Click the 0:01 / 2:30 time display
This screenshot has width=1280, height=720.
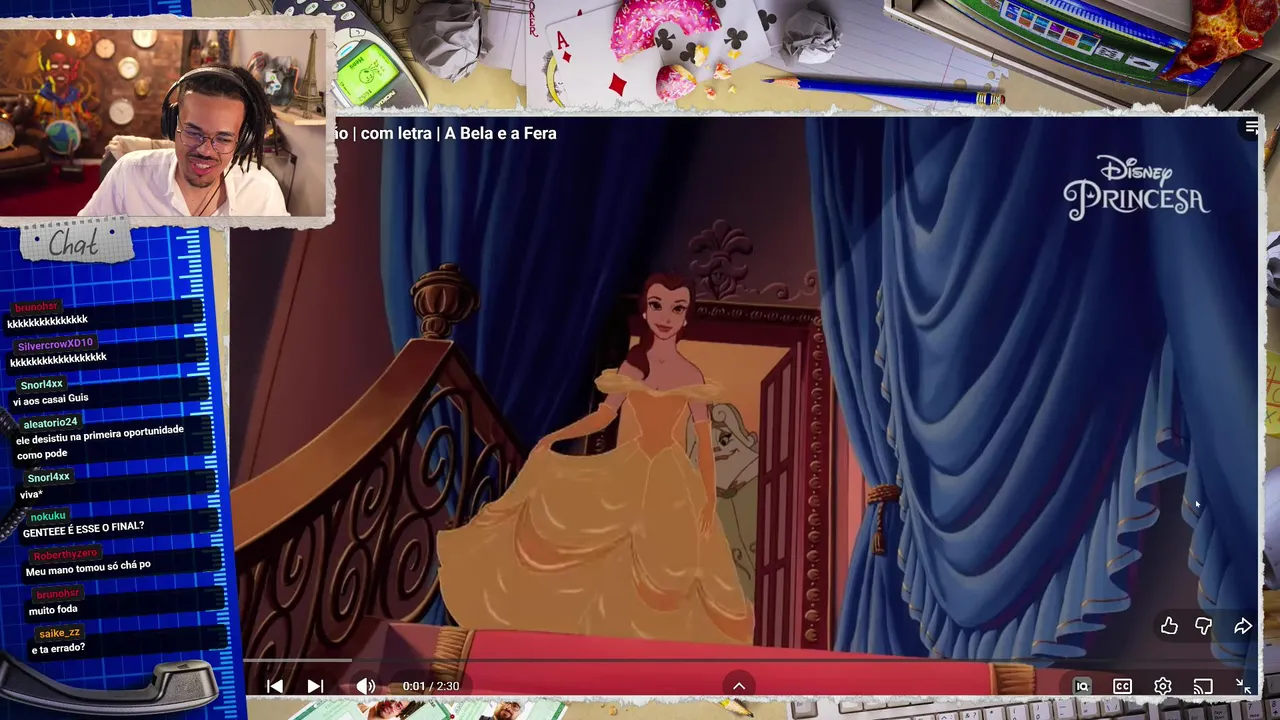click(x=431, y=686)
